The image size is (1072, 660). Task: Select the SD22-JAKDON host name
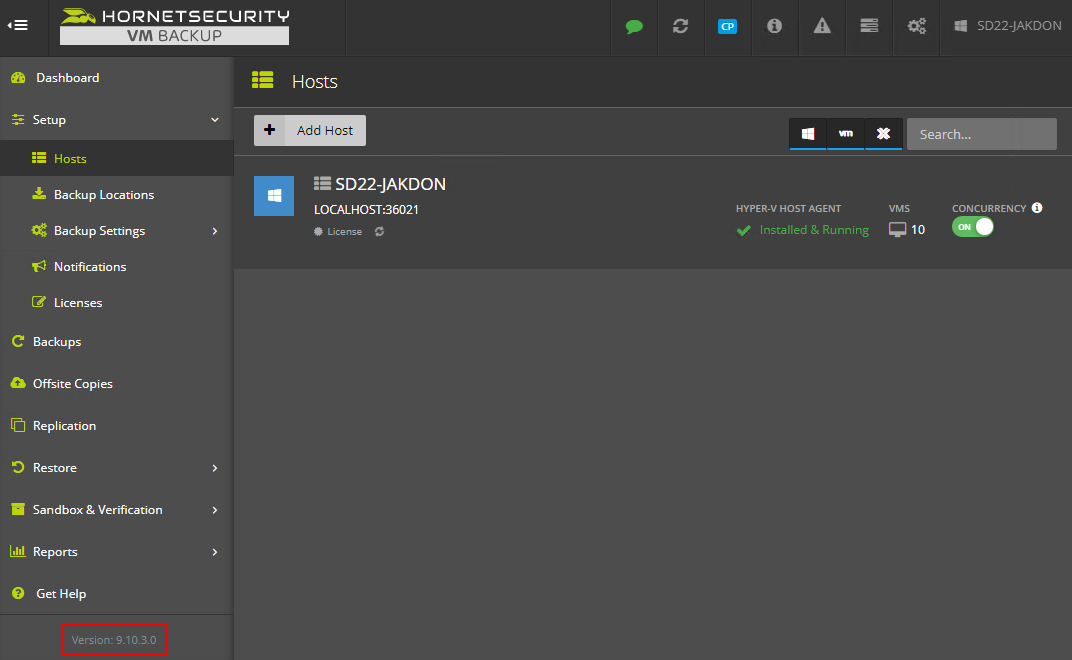pos(390,184)
